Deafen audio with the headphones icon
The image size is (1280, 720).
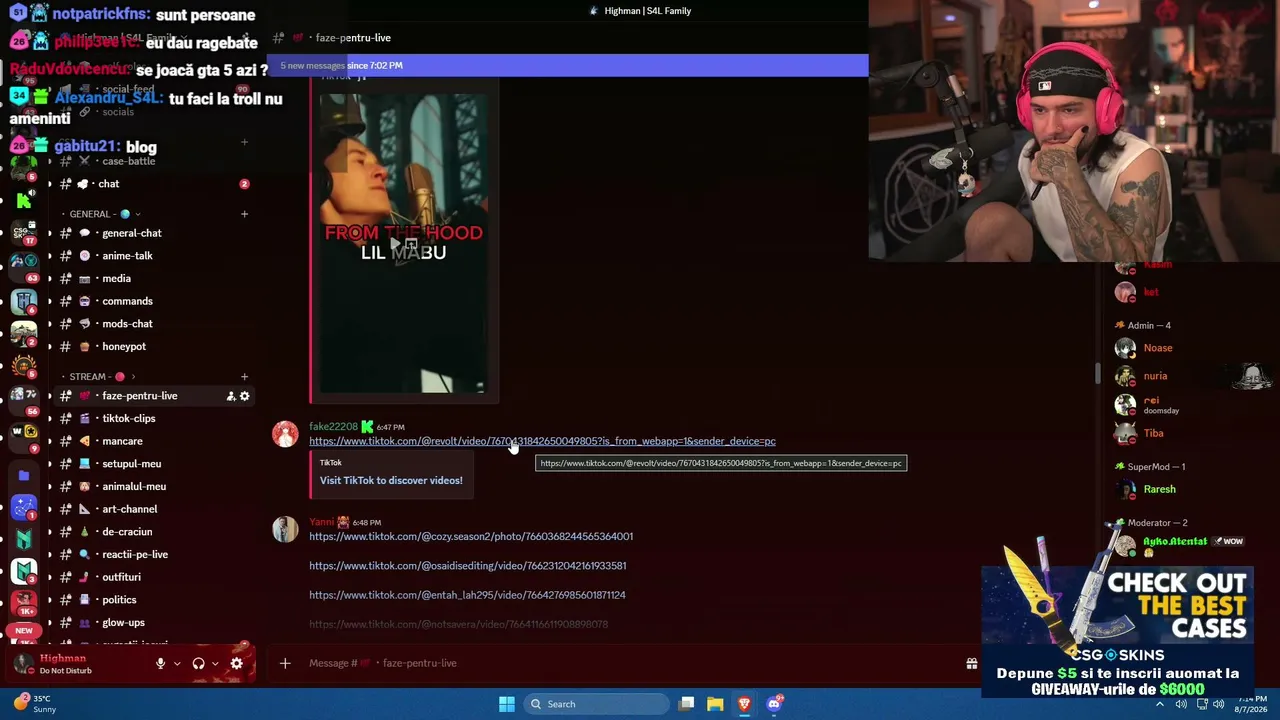point(198,663)
